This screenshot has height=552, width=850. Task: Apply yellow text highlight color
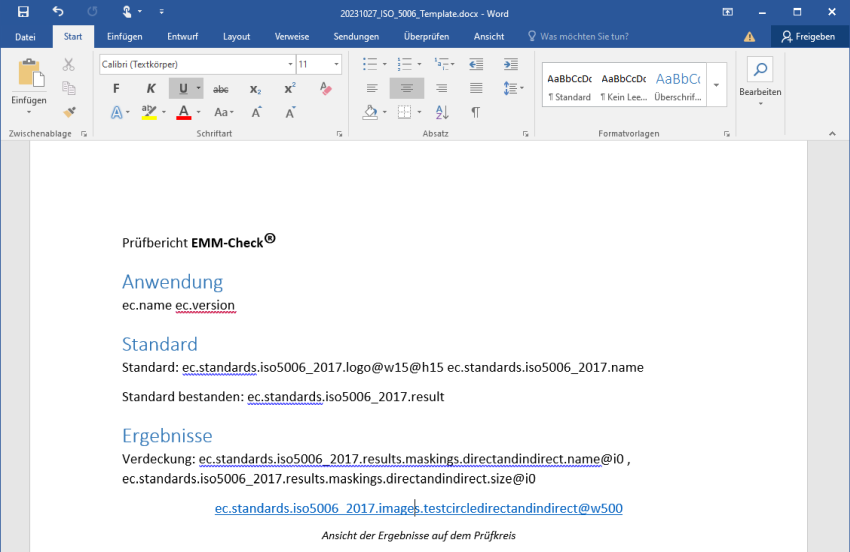149,112
